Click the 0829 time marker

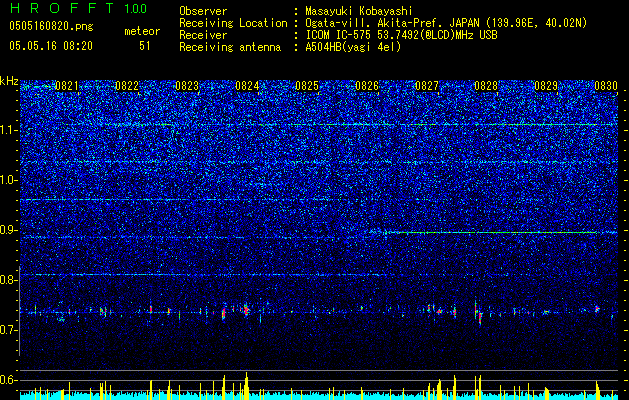546,86
